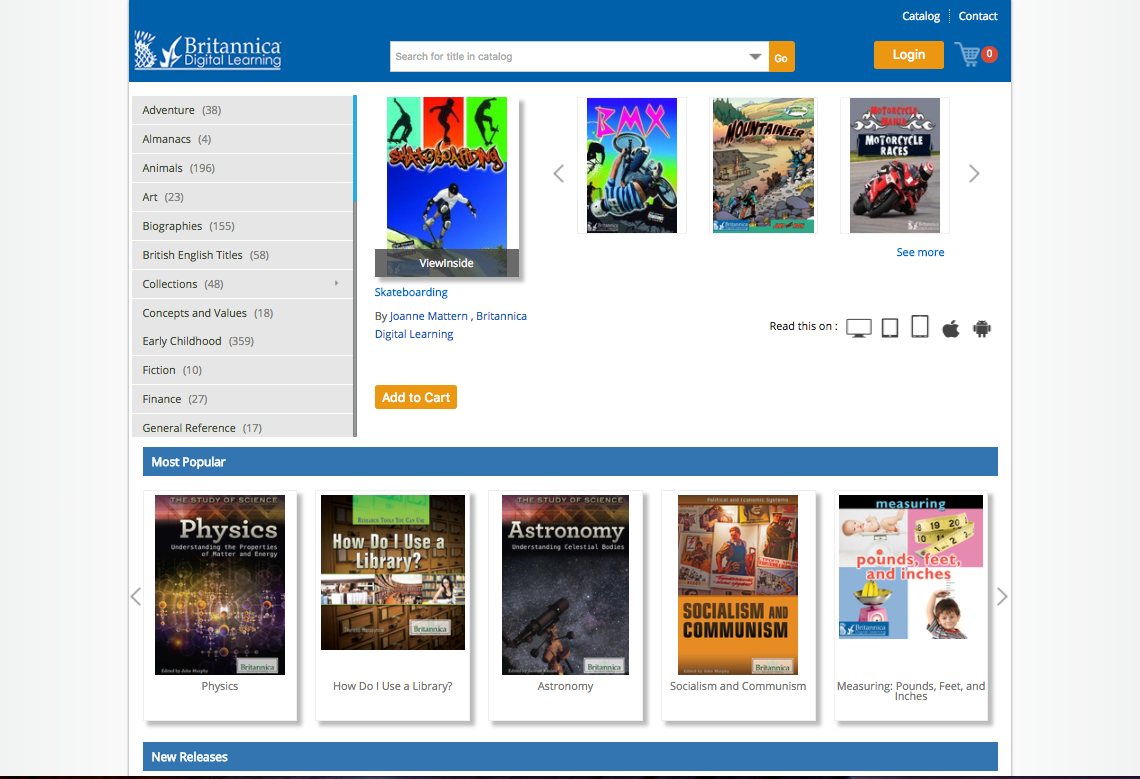Open British English Titles category

click(x=242, y=255)
